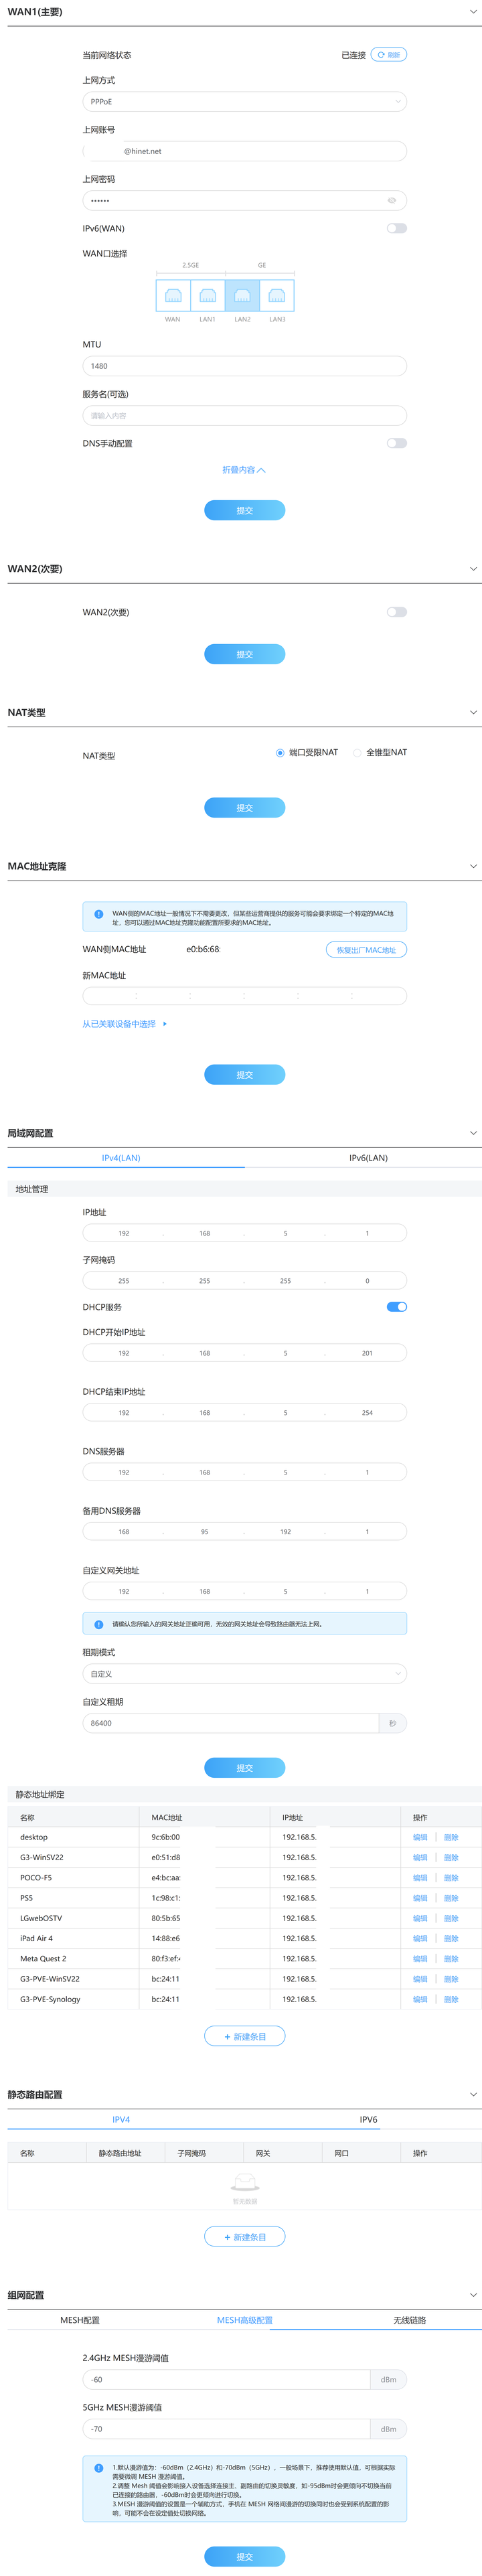Click 新建条目 under static route table
482x2576 pixels.
pos(244,2237)
